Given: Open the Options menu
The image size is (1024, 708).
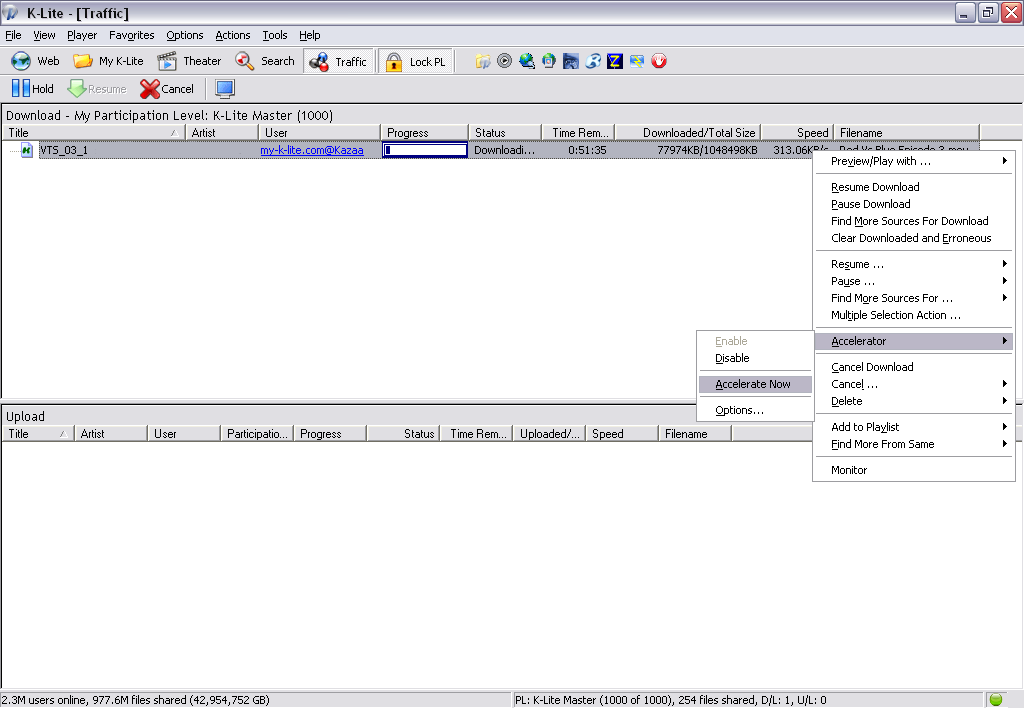Looking at the screenshot, I should [185, 35].
